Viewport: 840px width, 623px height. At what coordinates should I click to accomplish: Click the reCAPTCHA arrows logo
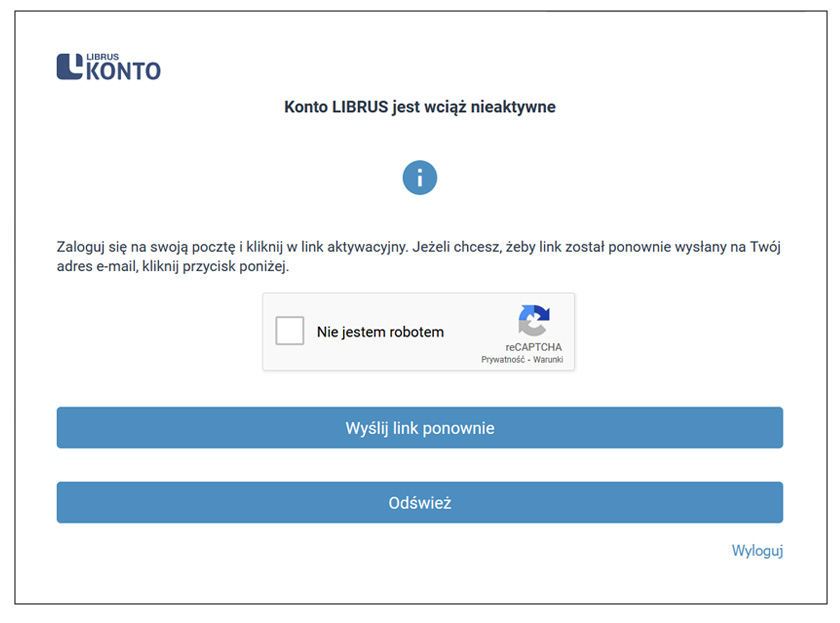pyautogui.click(x=533, y=321)
